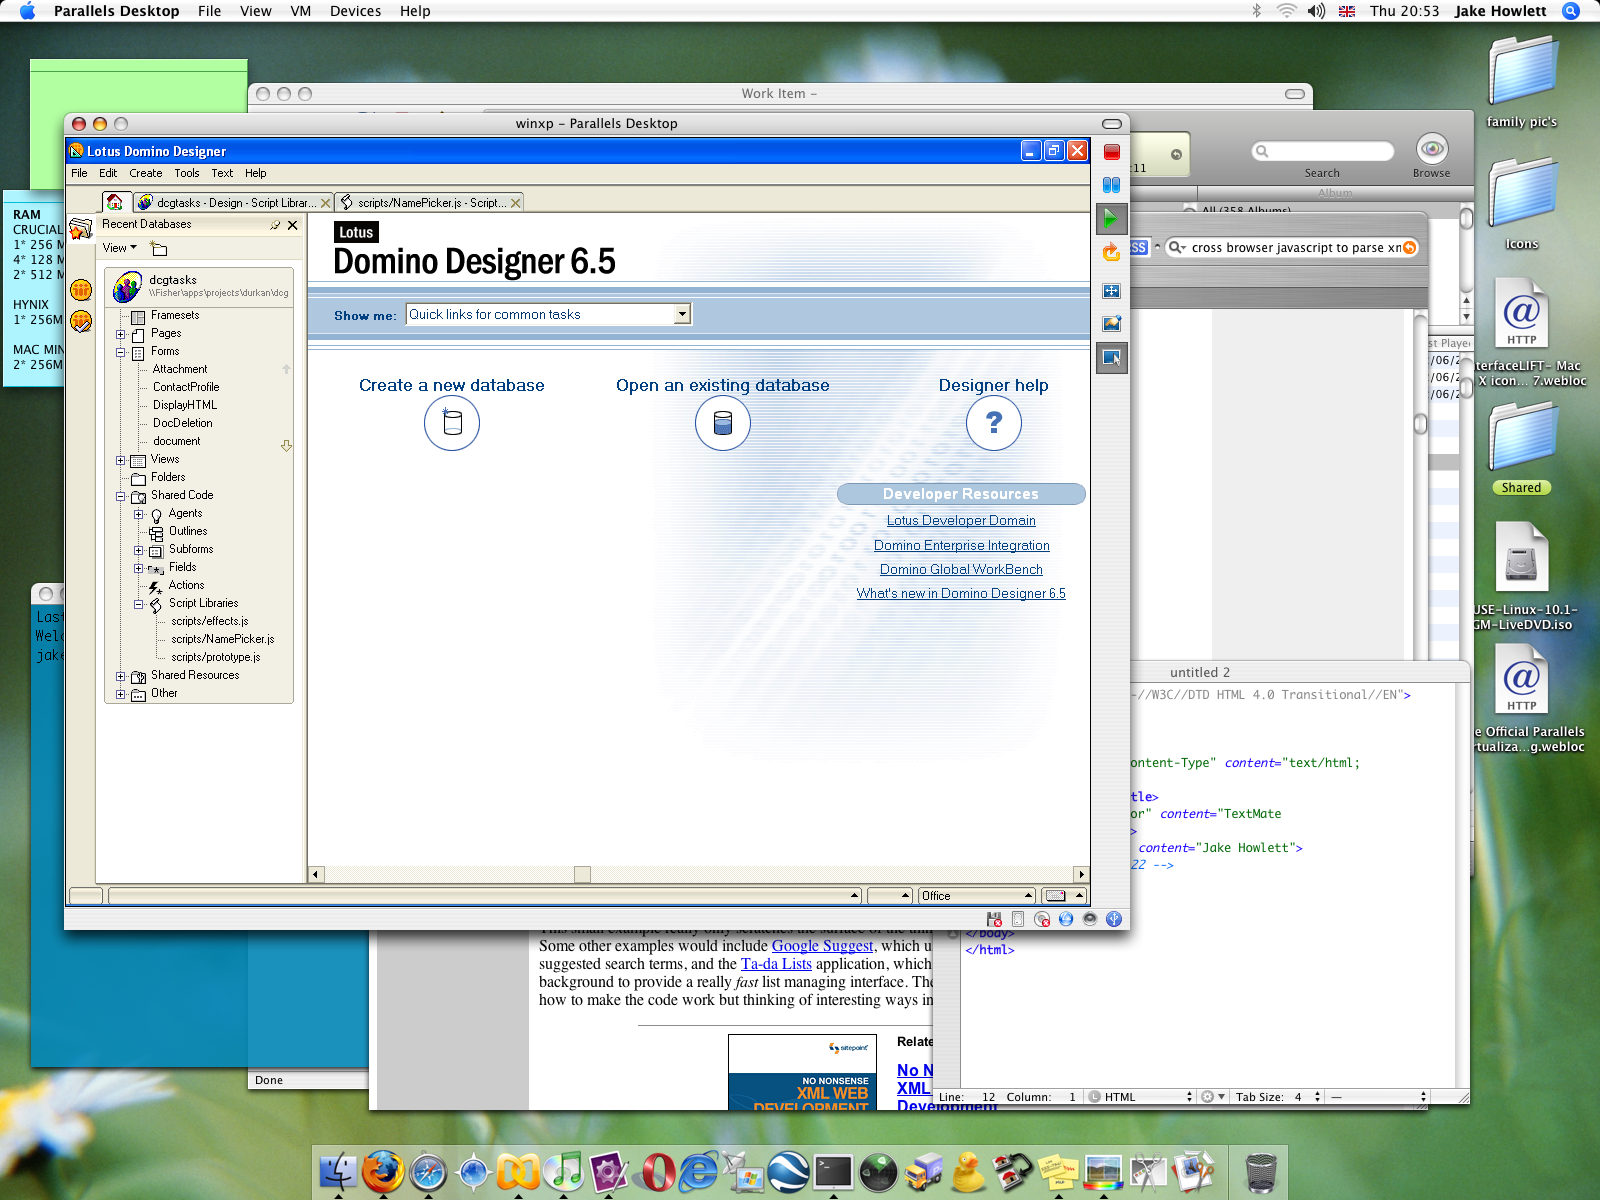The image size is (1600, 1200).
Task: Open the Domino Enterprise Integration link
Action: (961, 545)
